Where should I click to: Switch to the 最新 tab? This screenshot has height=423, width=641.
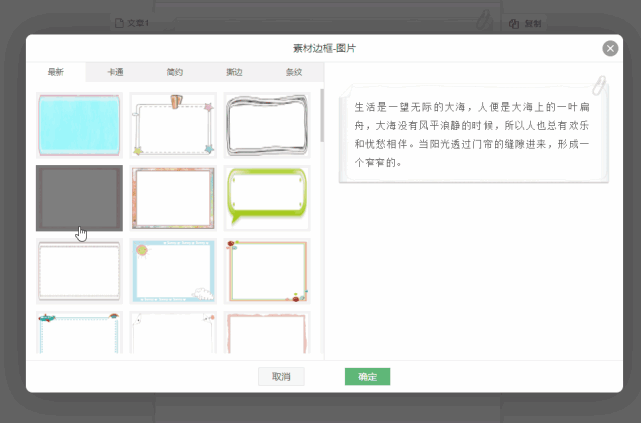coord(56,72)
